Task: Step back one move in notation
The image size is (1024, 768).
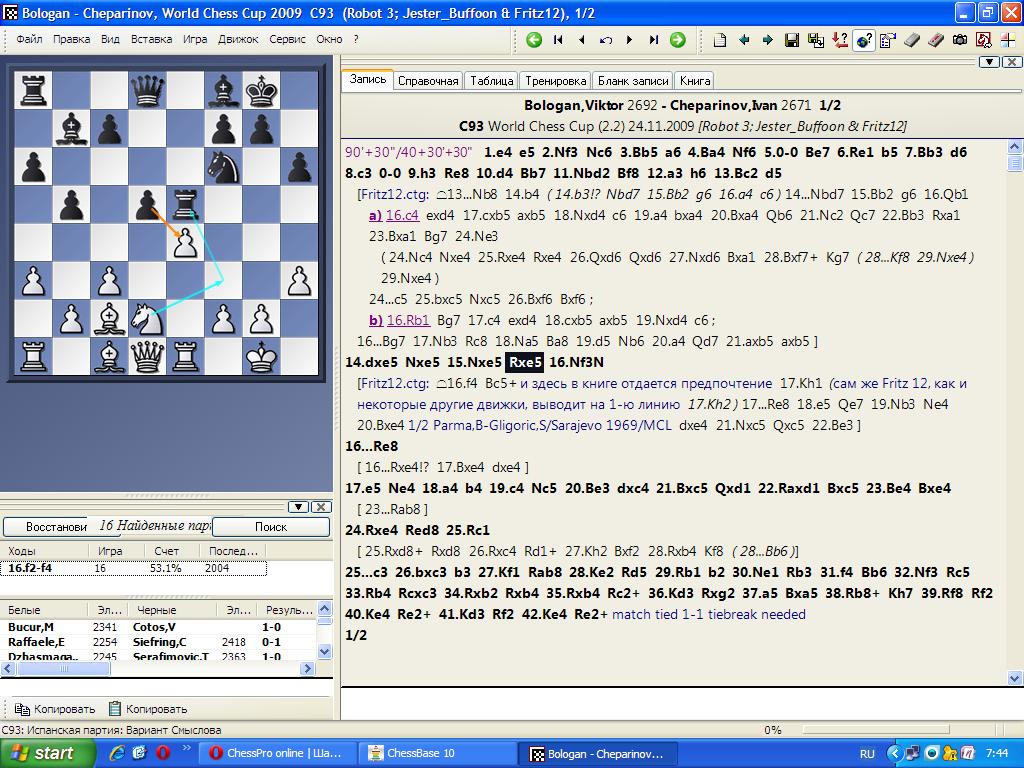Action: coord(582,40)
